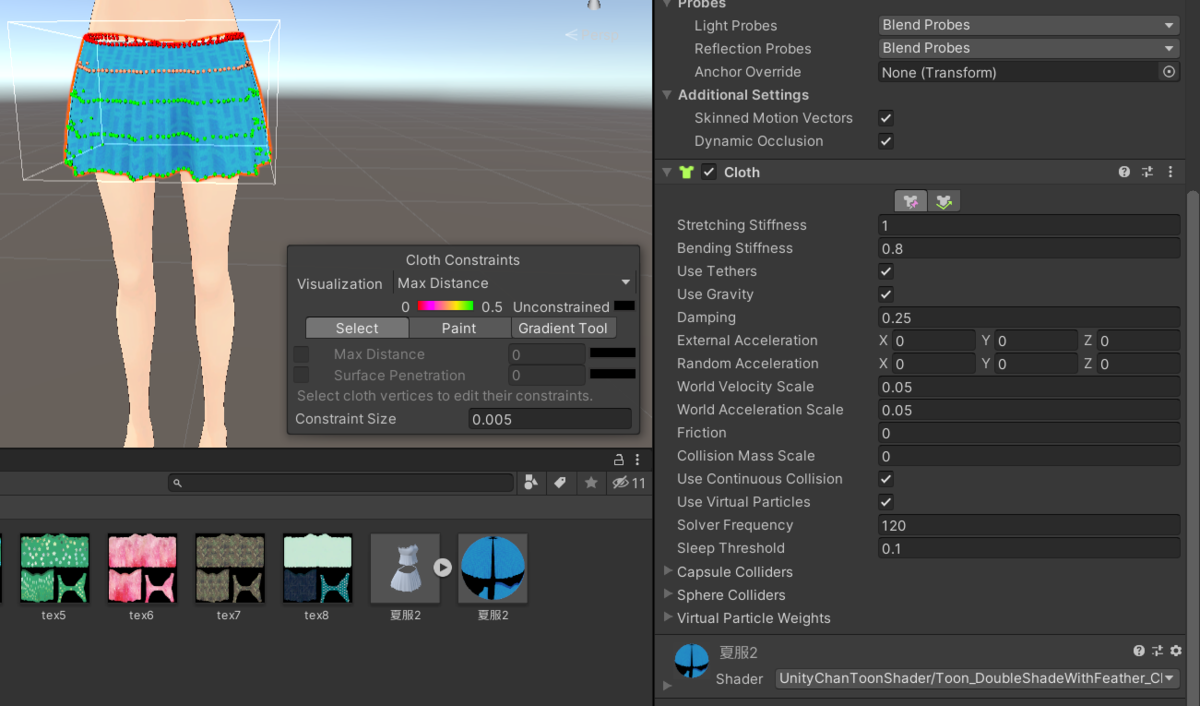The height and width of the screenshot is (706, 1200).
Task: Open the 夏服2 material presets icon
Action: point(1157,651)
